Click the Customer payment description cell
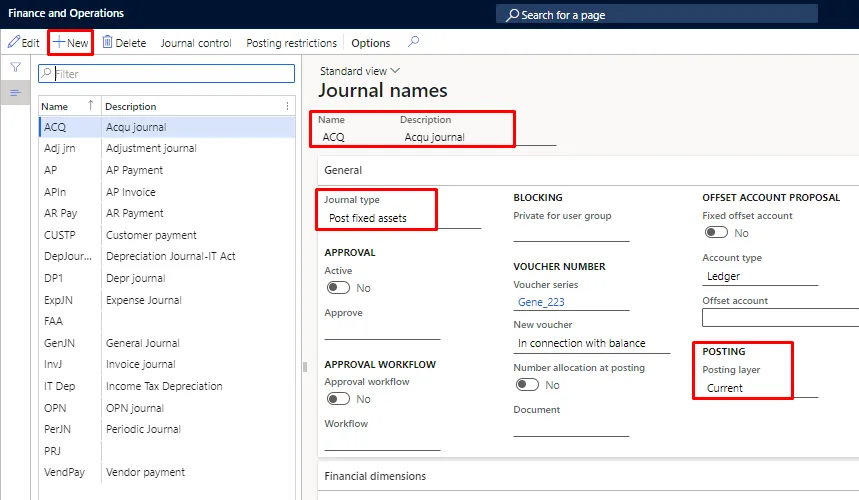 click(151, 235)
